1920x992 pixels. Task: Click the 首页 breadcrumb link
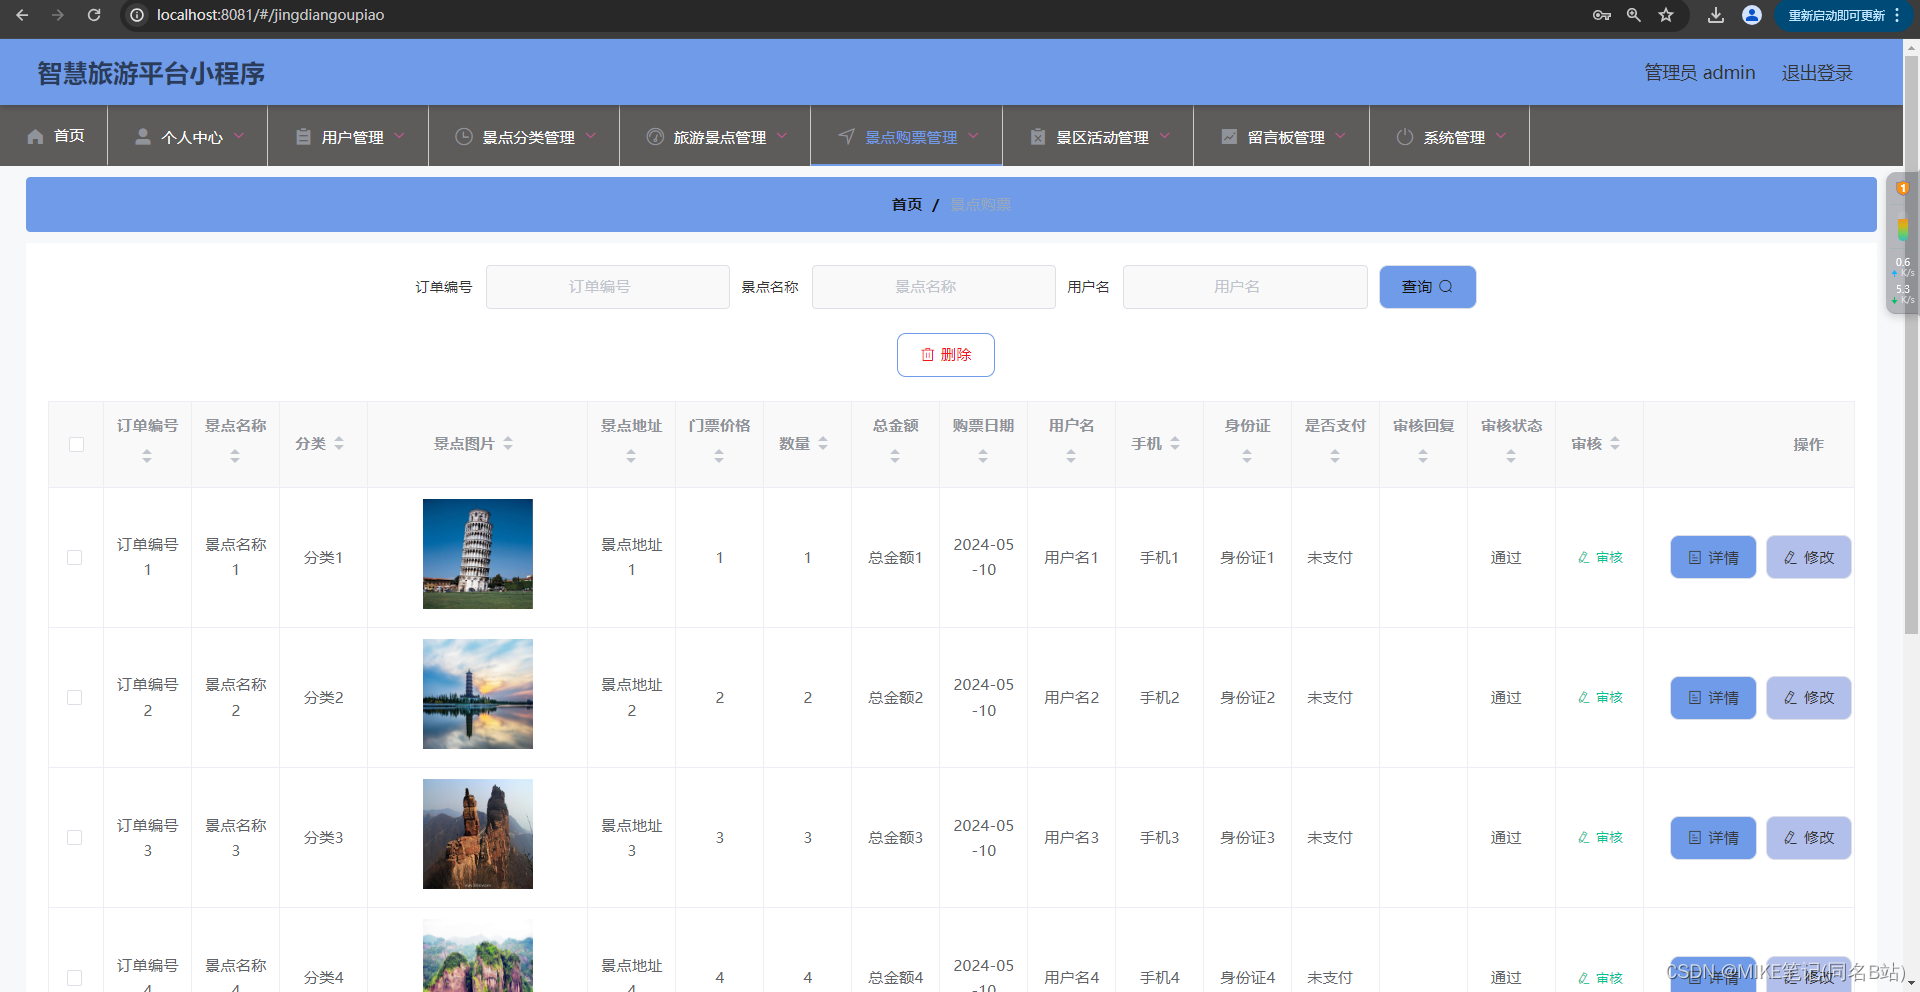coord(907,204)
